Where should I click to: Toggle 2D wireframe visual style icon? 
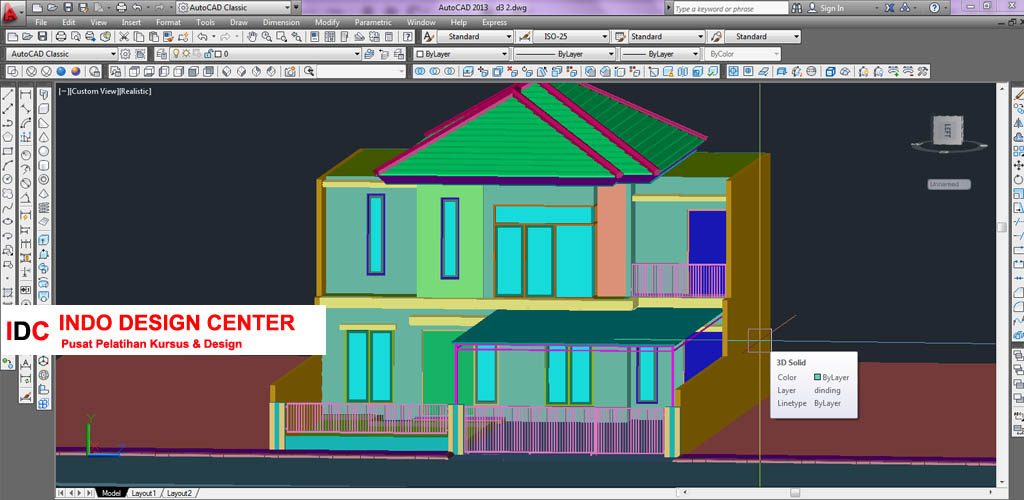click(x=13, y=71)
